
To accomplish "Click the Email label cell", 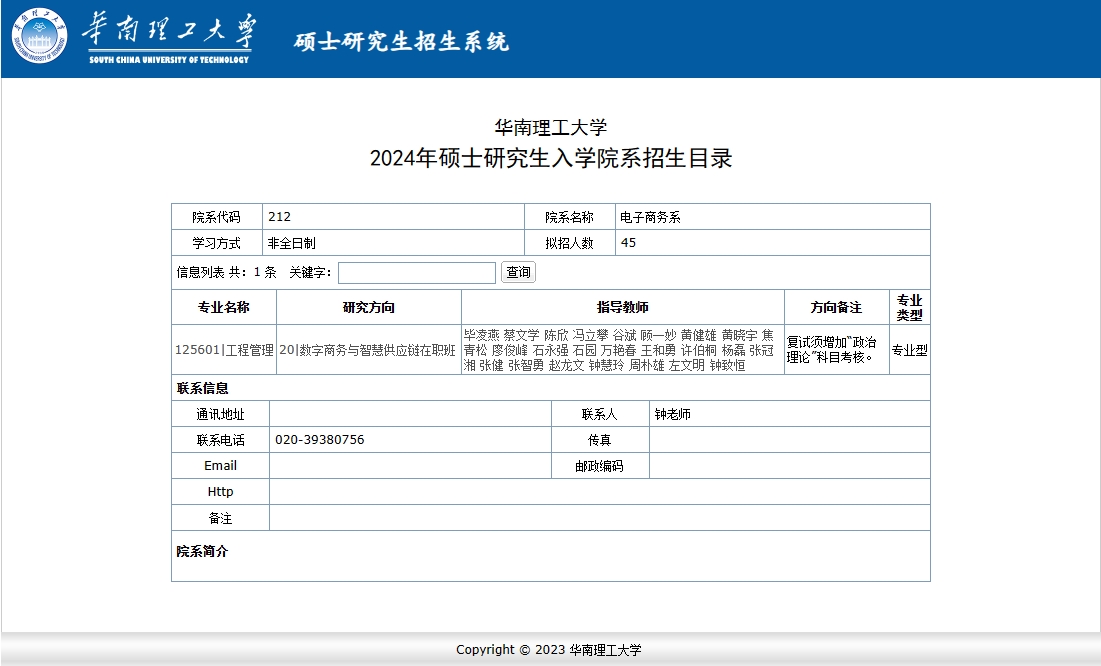I will 220,466.
